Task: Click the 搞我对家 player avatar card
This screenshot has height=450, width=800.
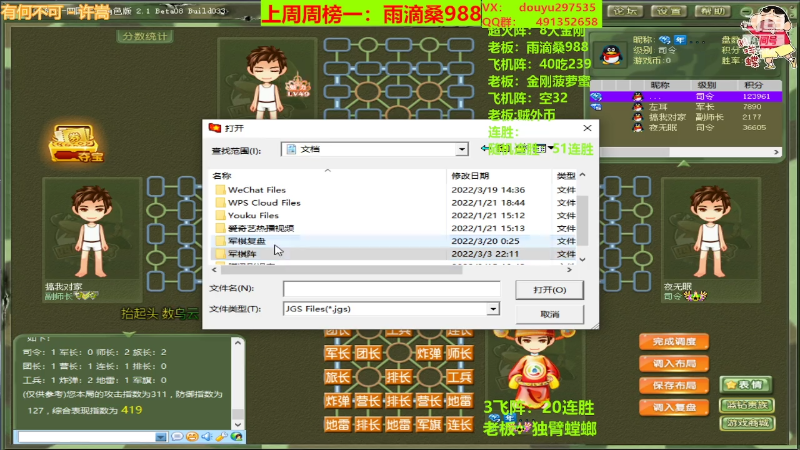Action: click(x=92, y=240)
